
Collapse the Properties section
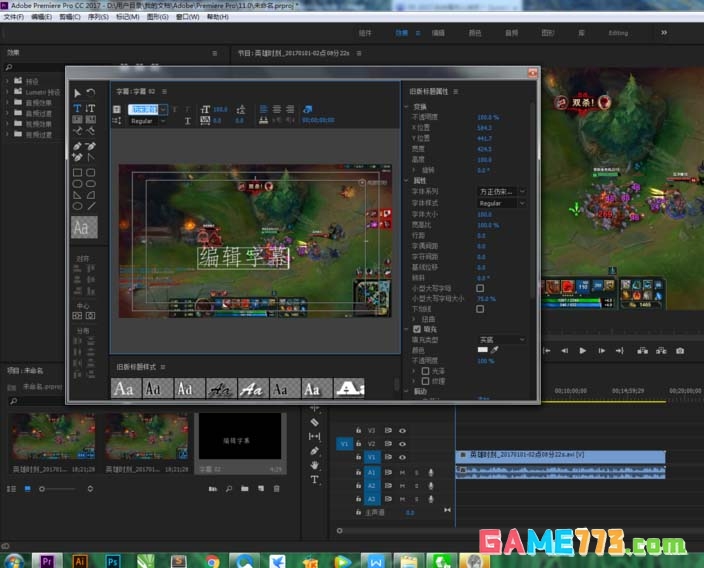(x=406, y=181)
